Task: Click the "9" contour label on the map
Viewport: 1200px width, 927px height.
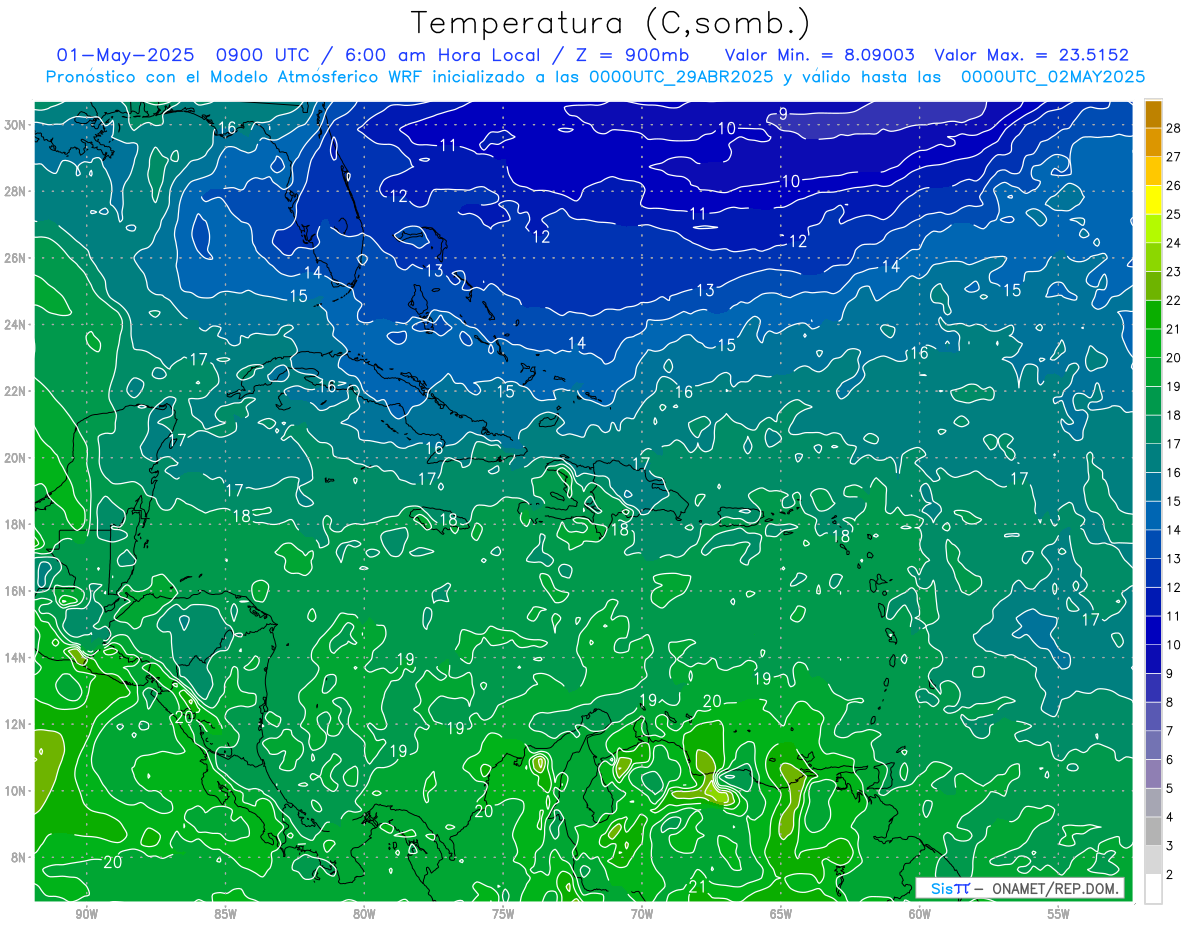Action: 784,114
